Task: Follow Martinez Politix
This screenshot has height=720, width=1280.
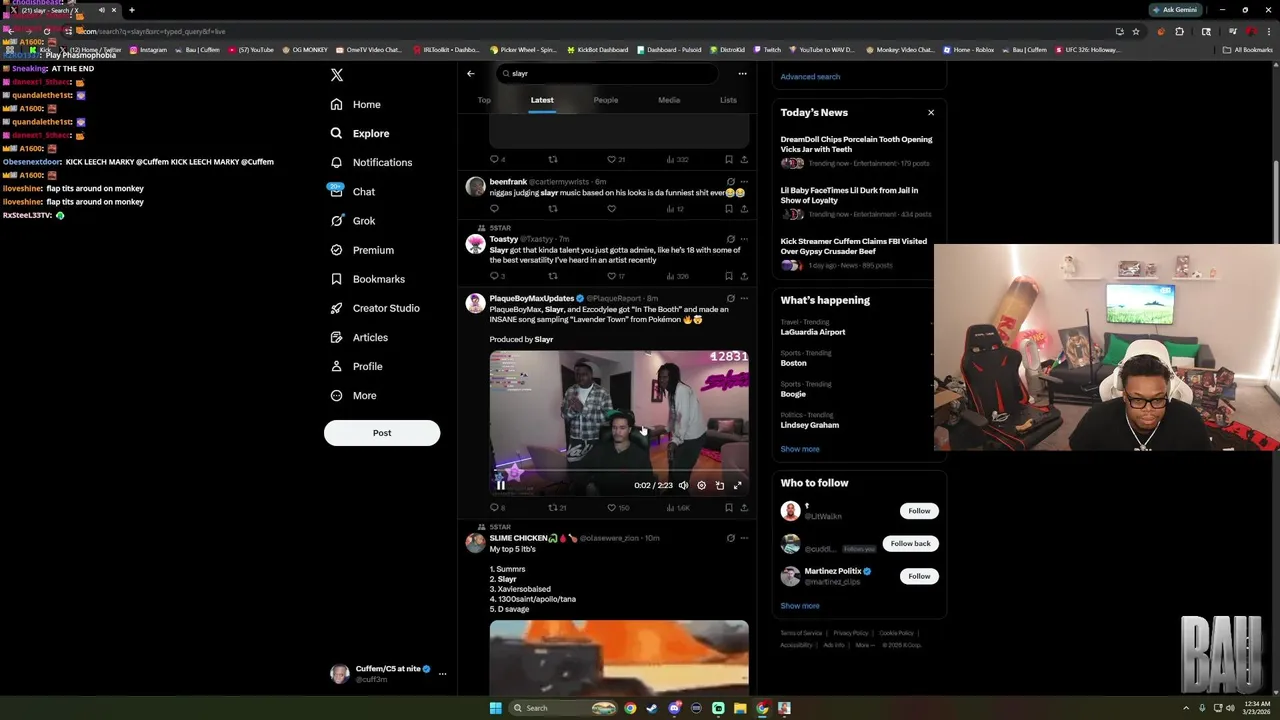Action: click(x=919, y=576)
